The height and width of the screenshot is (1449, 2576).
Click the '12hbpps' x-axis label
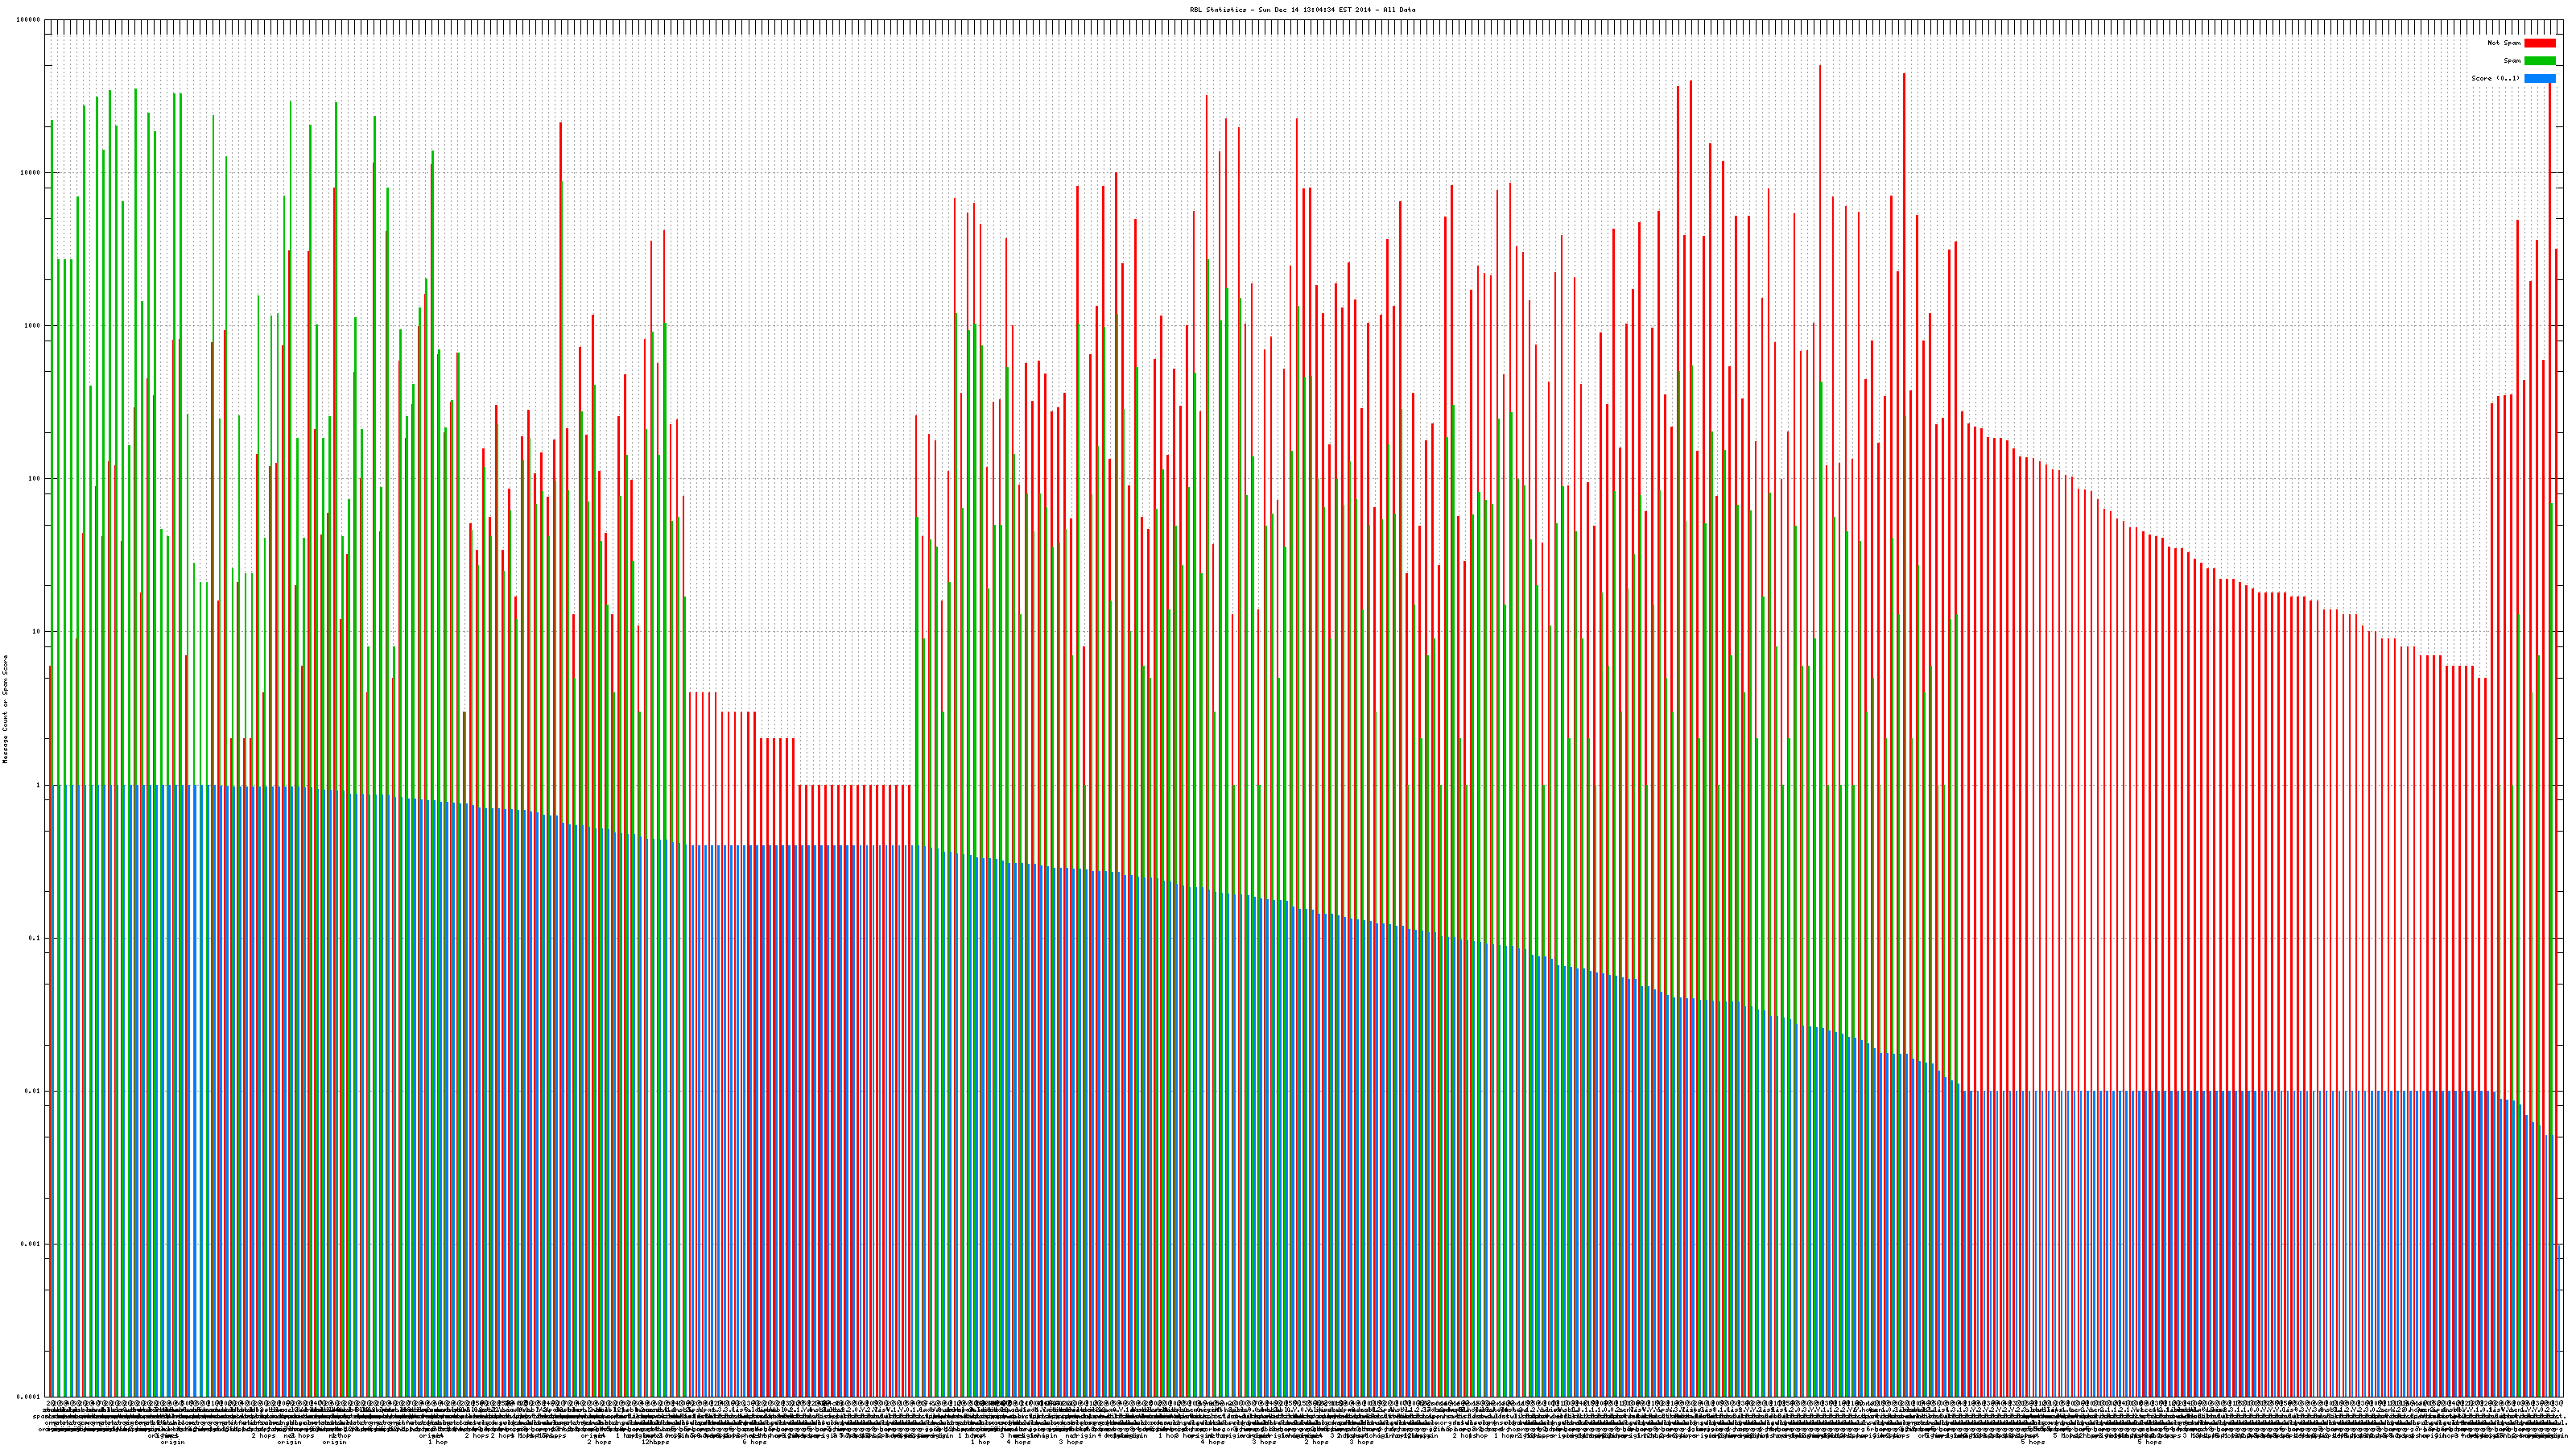655,1442
